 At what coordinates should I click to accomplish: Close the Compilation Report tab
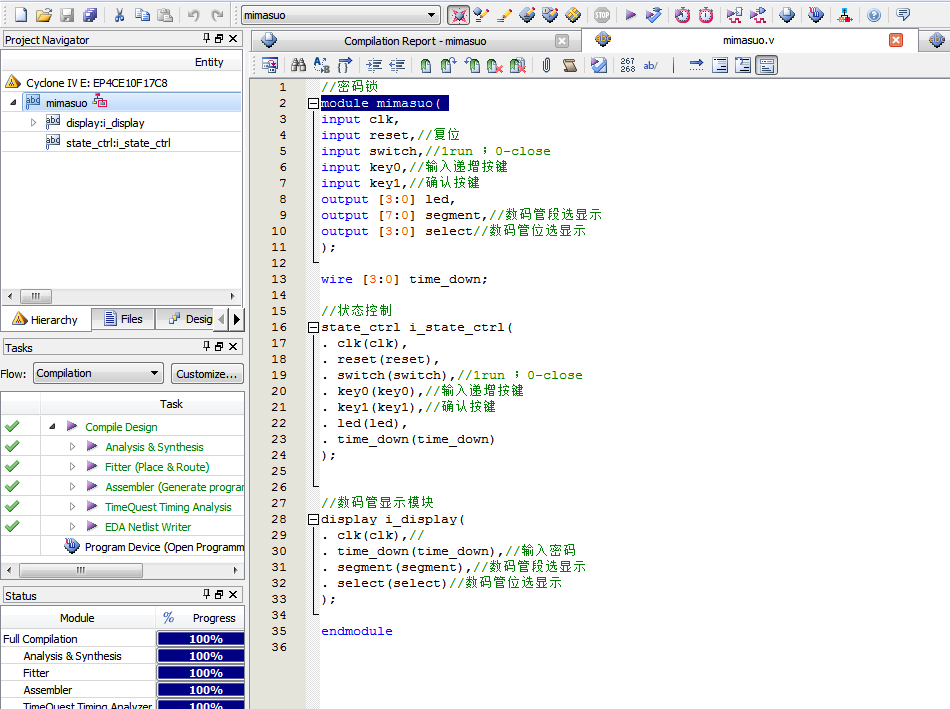pos(562,41)
